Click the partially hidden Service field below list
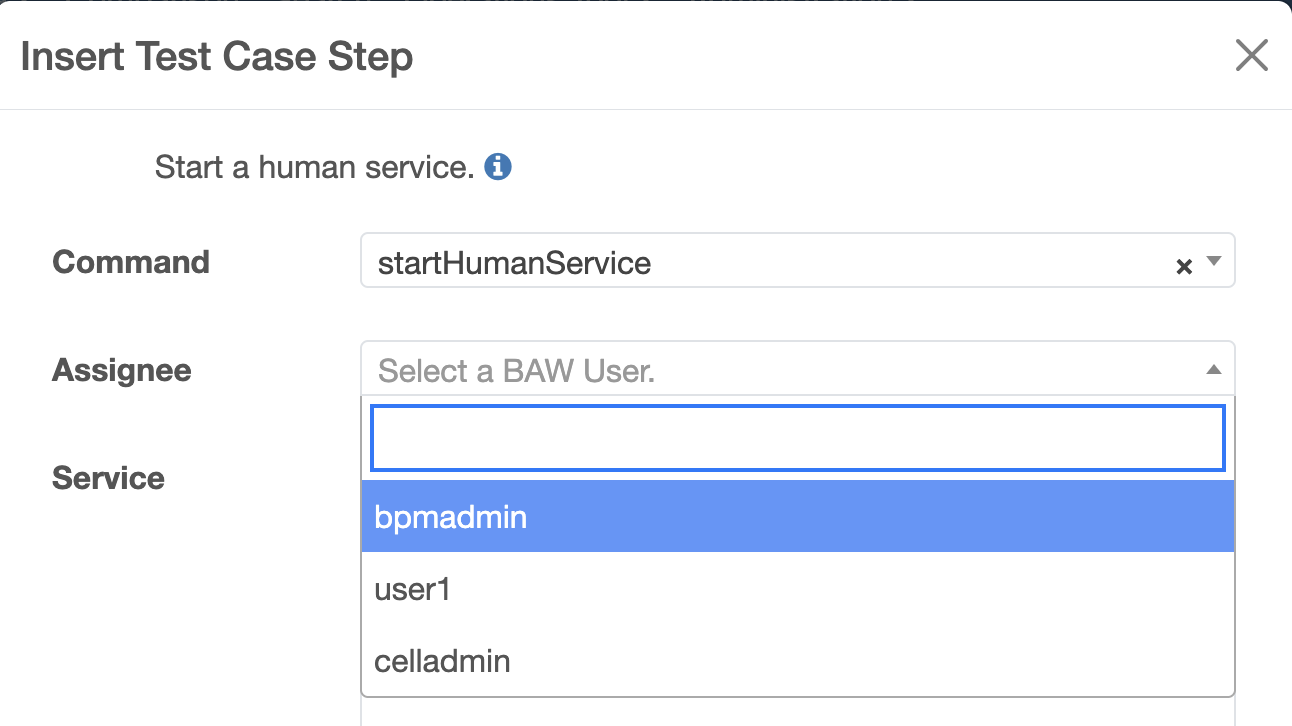Screen dimensions: 1292x726 pos(797,712)
